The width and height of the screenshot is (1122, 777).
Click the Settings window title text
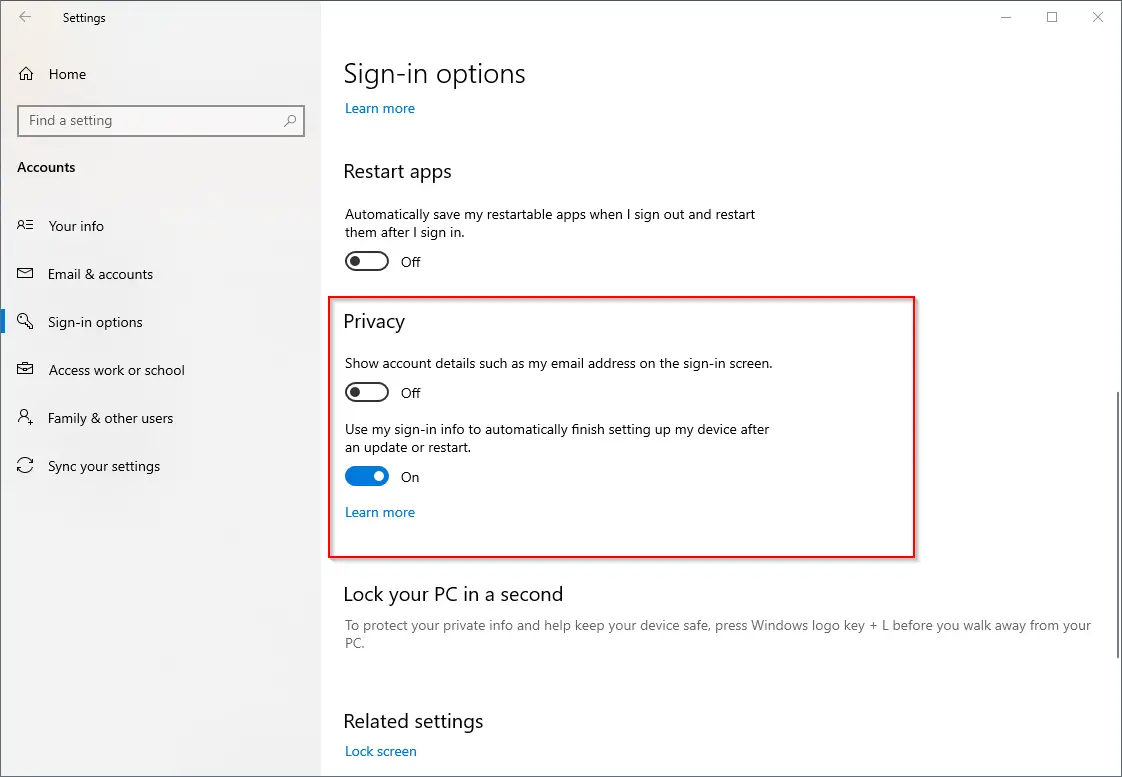tap(84, 18)
